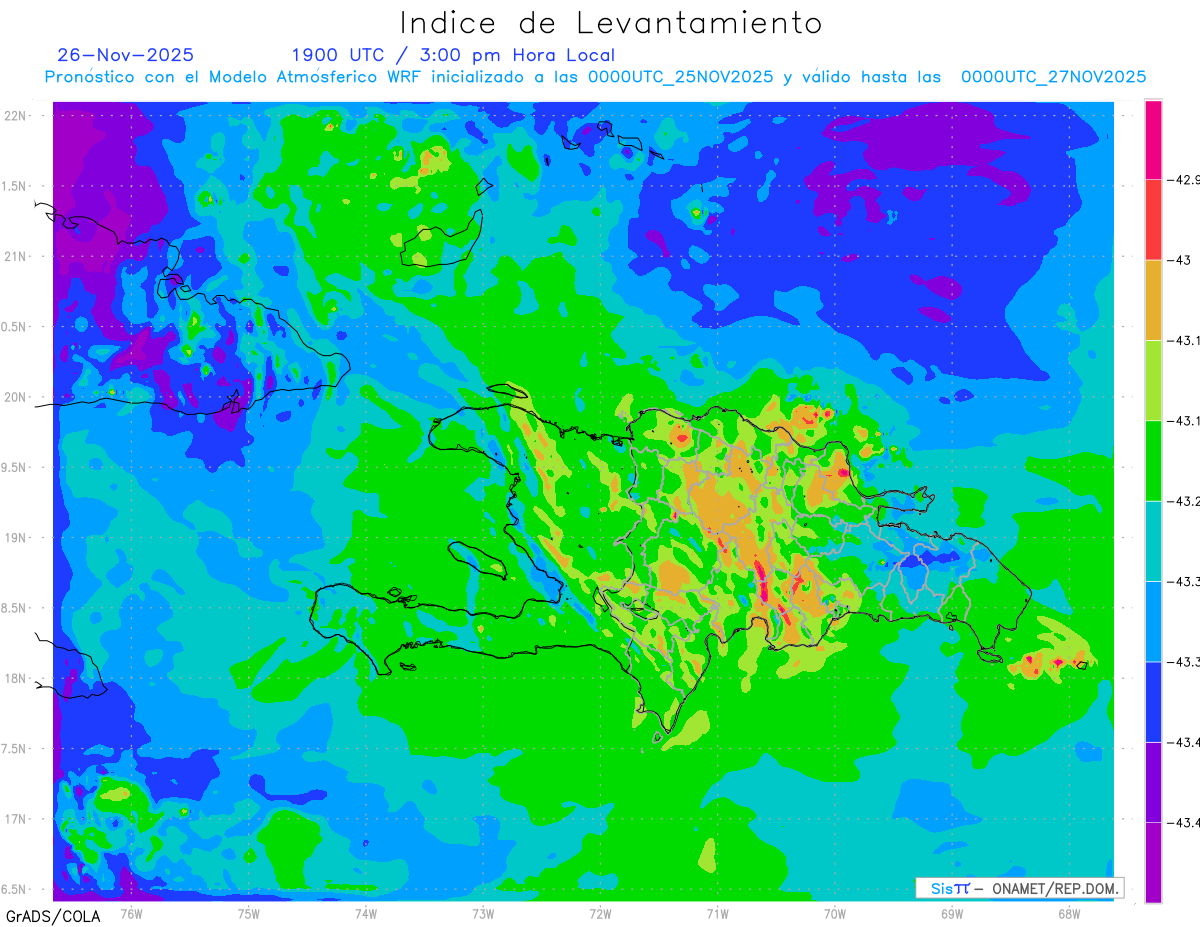This screenshot has width=1200, height=927.
Task: Click the 20N latitude label
Action: pyautogui.click(x=15, y=397)
